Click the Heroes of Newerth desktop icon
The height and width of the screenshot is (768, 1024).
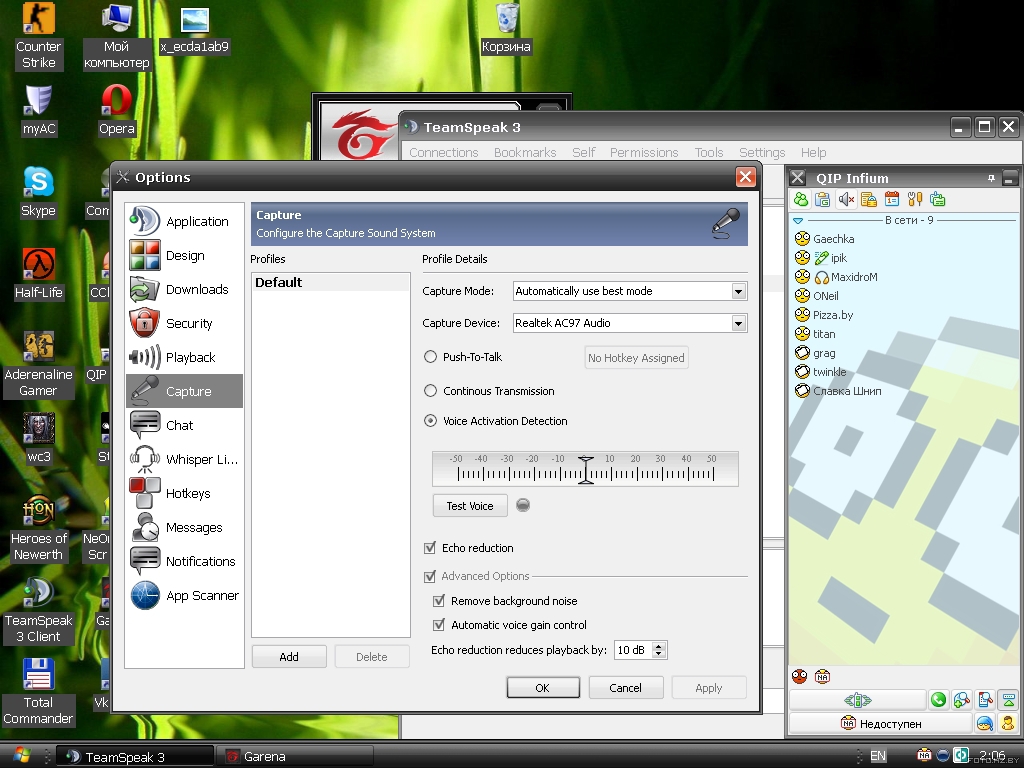point(38,528)
